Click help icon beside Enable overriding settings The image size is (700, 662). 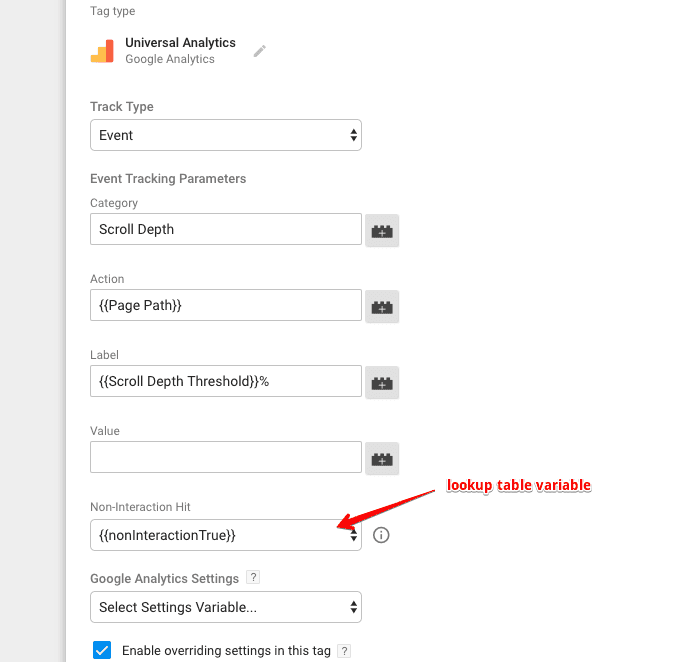[x=344, y=651]
